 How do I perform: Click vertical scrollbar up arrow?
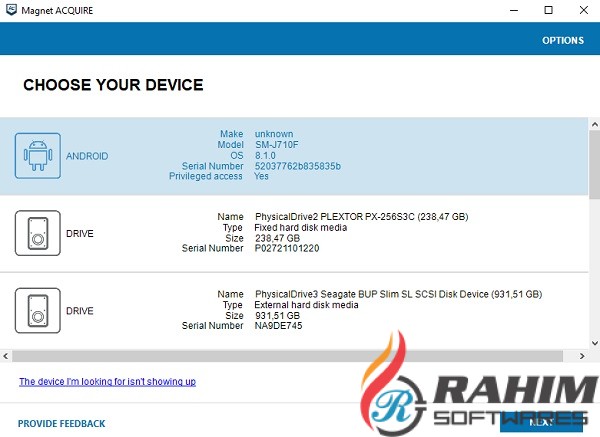coord(595,124)
